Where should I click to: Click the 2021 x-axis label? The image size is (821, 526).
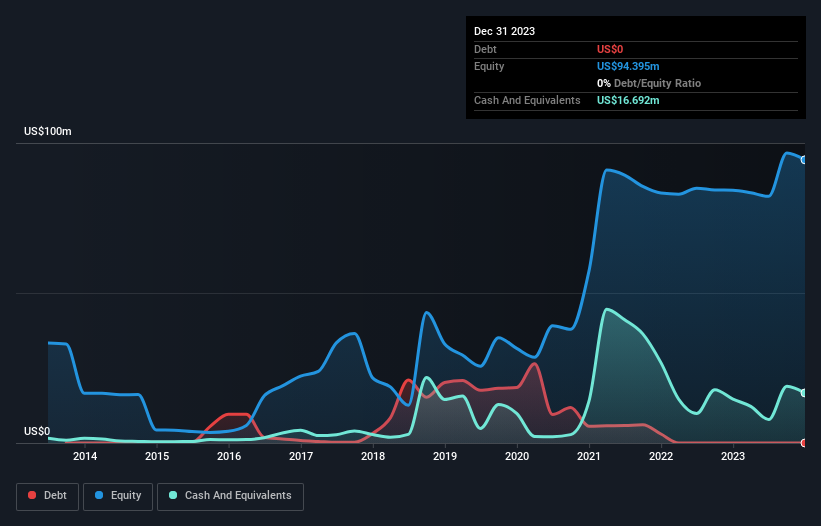click(x=589, y=456)
